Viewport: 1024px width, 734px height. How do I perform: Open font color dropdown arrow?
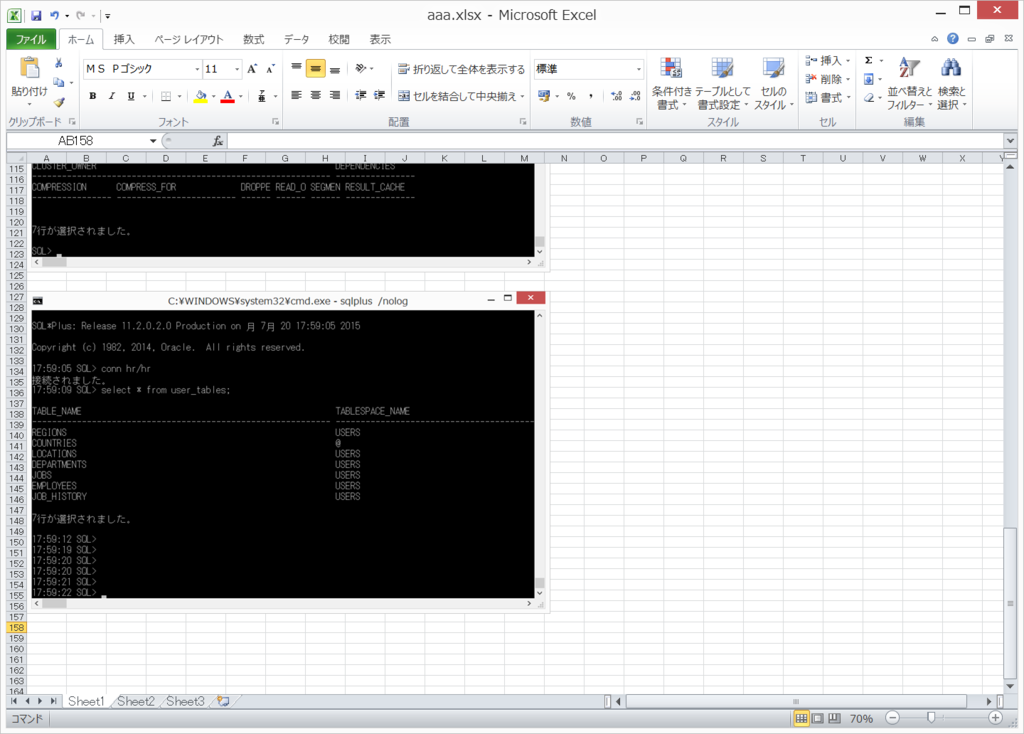point(241,97)
